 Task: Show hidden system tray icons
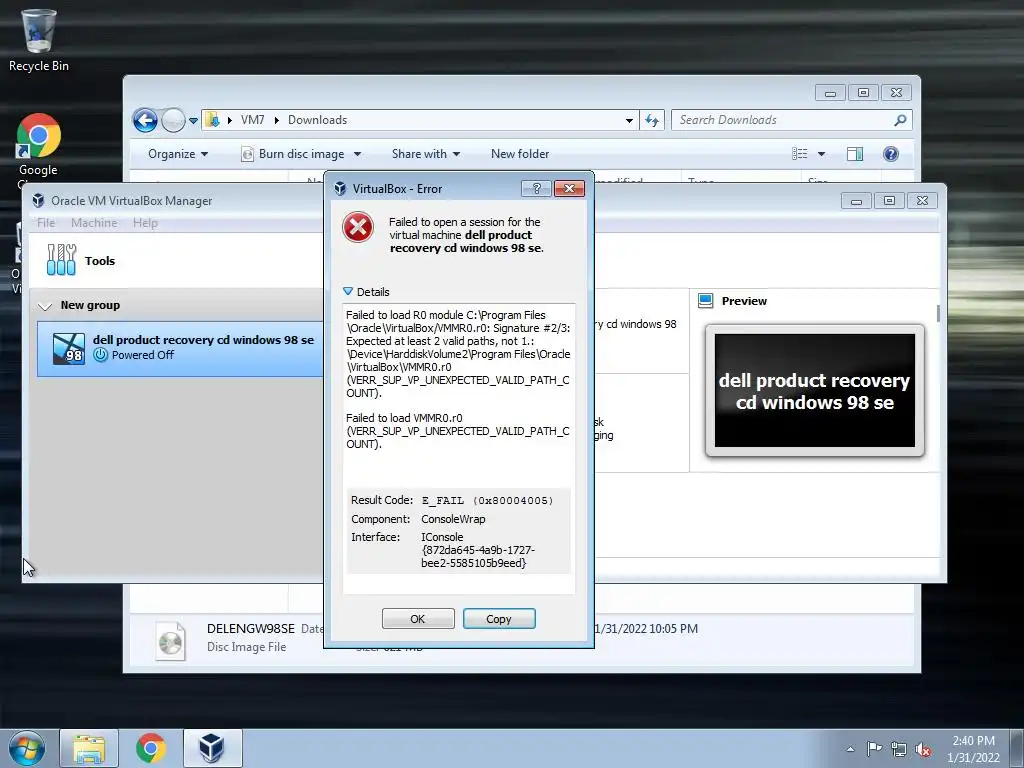click(850, 749)
